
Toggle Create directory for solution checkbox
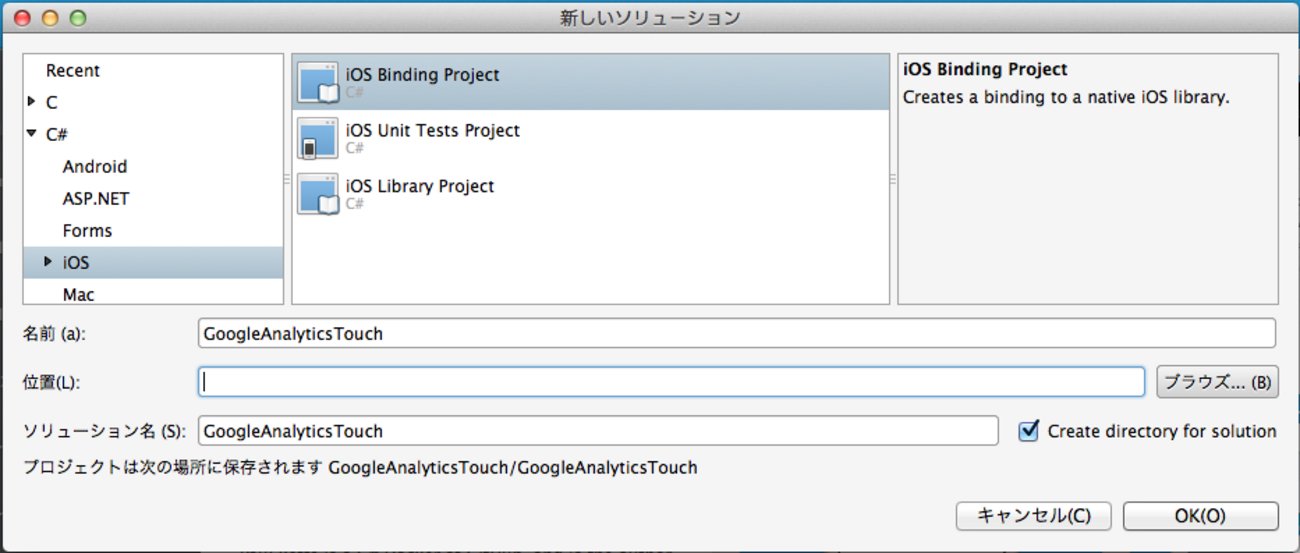(1028, 431)
